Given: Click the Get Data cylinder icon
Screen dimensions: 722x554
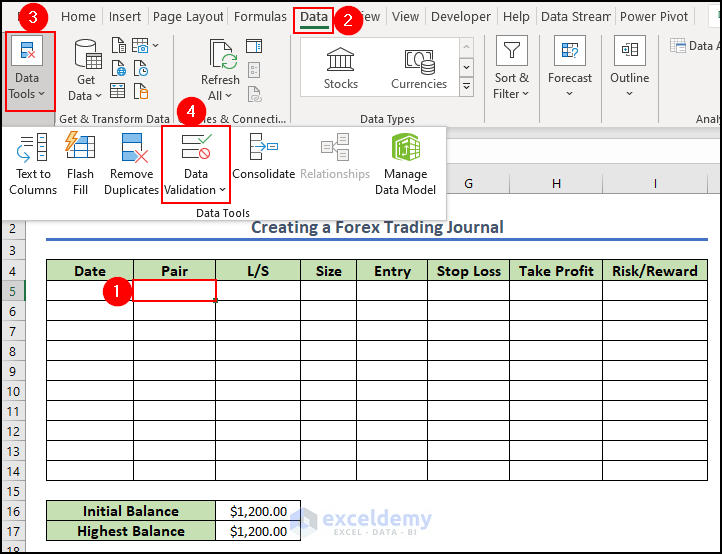Looking at the screenshot, I should click(x=88, y=55).
